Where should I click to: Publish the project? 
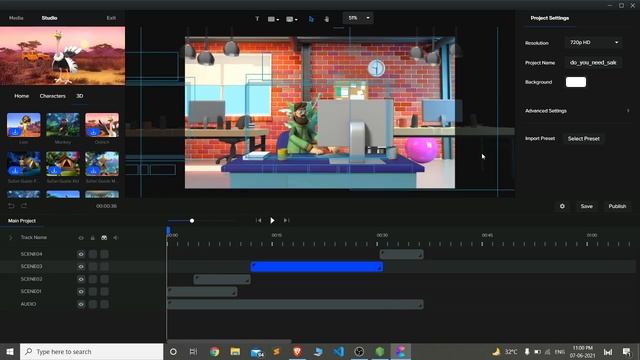(x=617, y=206)
